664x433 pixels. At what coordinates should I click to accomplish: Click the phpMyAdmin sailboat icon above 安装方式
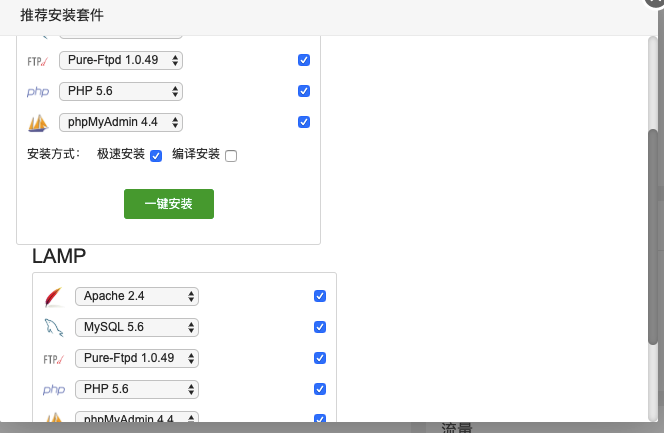[x=38, y=123]
